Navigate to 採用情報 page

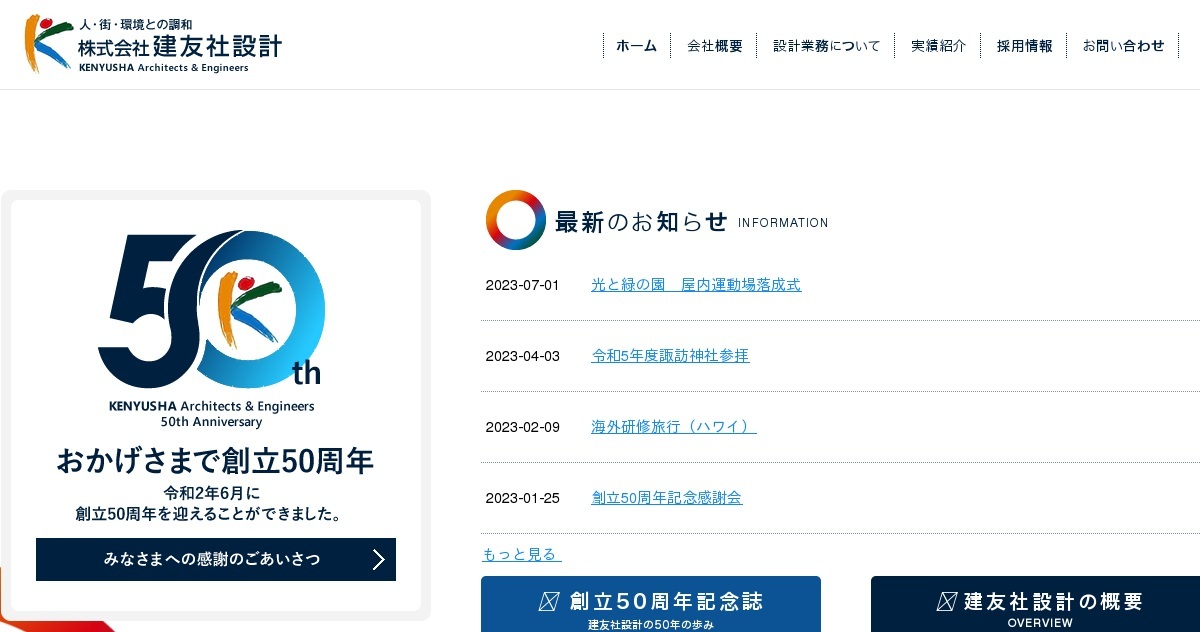tap(1025, 46)
